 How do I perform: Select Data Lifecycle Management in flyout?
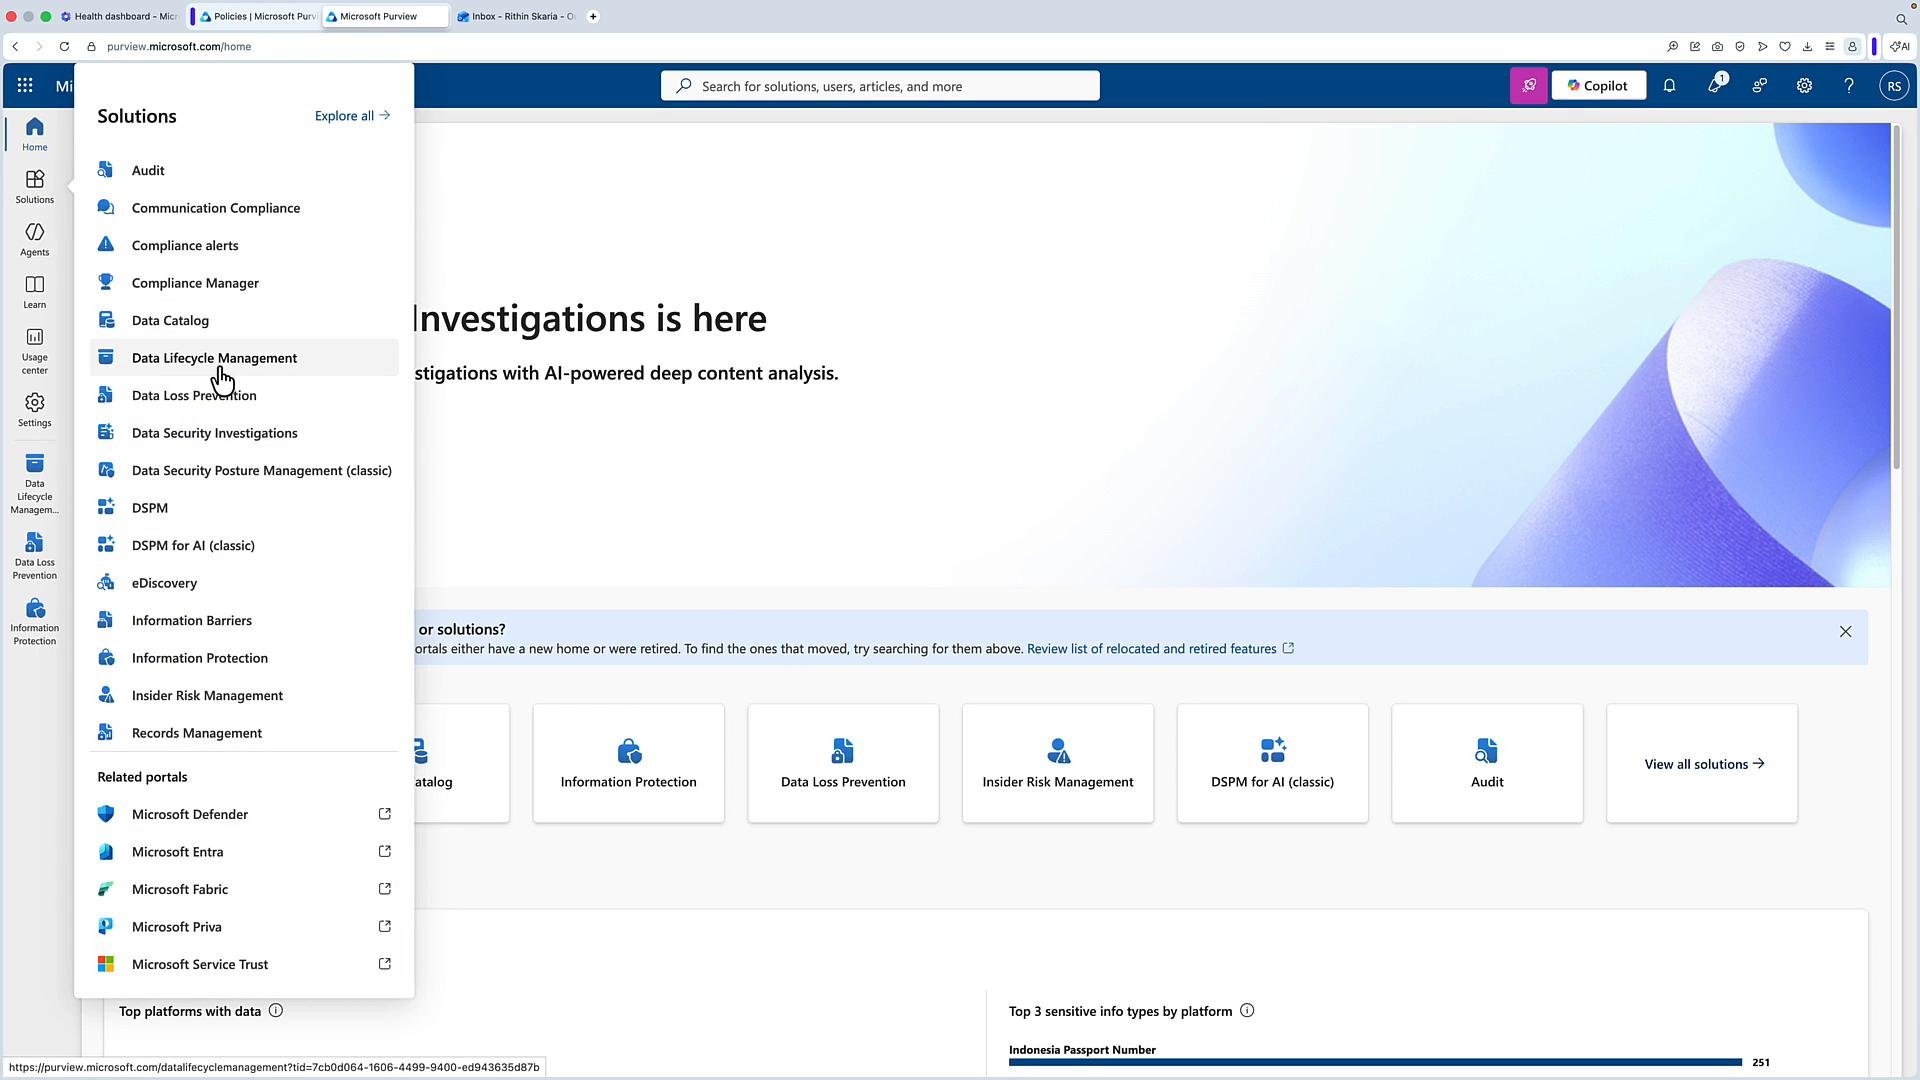click(244, 358)
